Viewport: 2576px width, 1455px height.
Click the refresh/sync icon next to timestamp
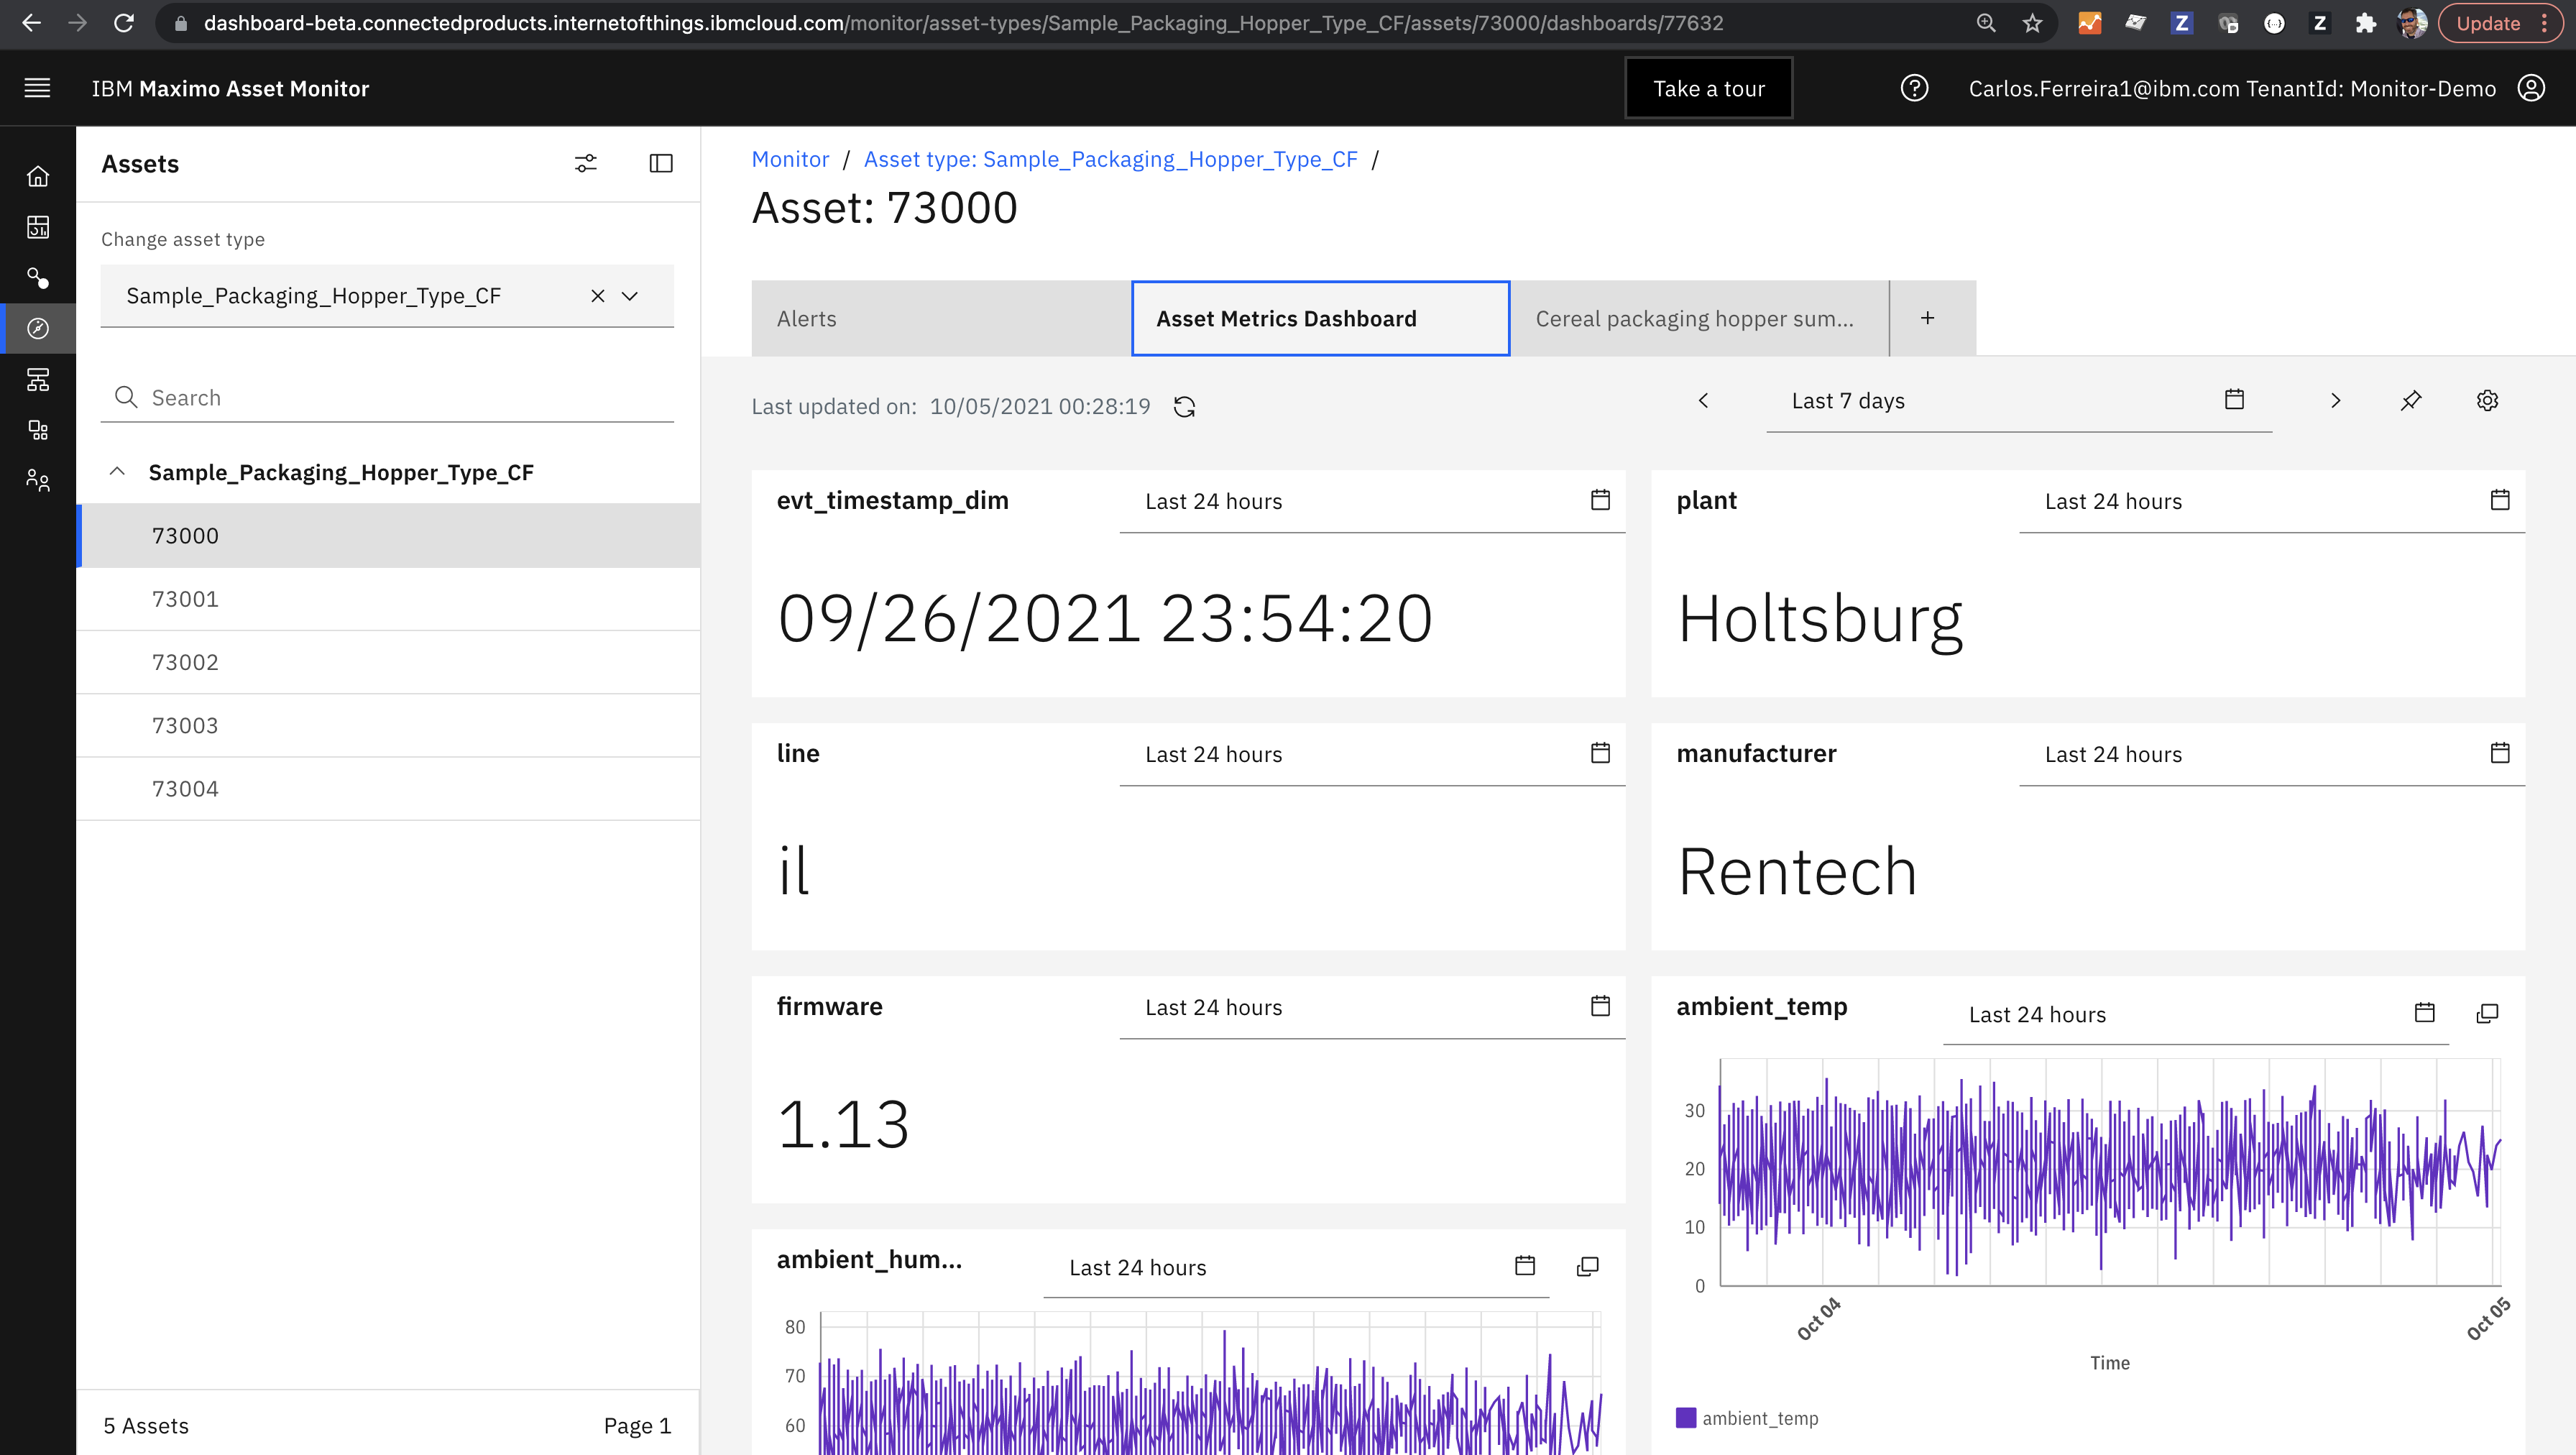[x=1185, y=405]
